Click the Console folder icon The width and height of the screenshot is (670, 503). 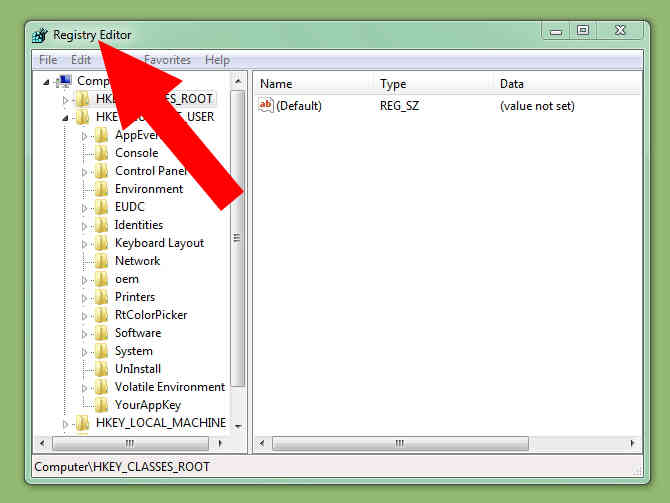point(101,153)
